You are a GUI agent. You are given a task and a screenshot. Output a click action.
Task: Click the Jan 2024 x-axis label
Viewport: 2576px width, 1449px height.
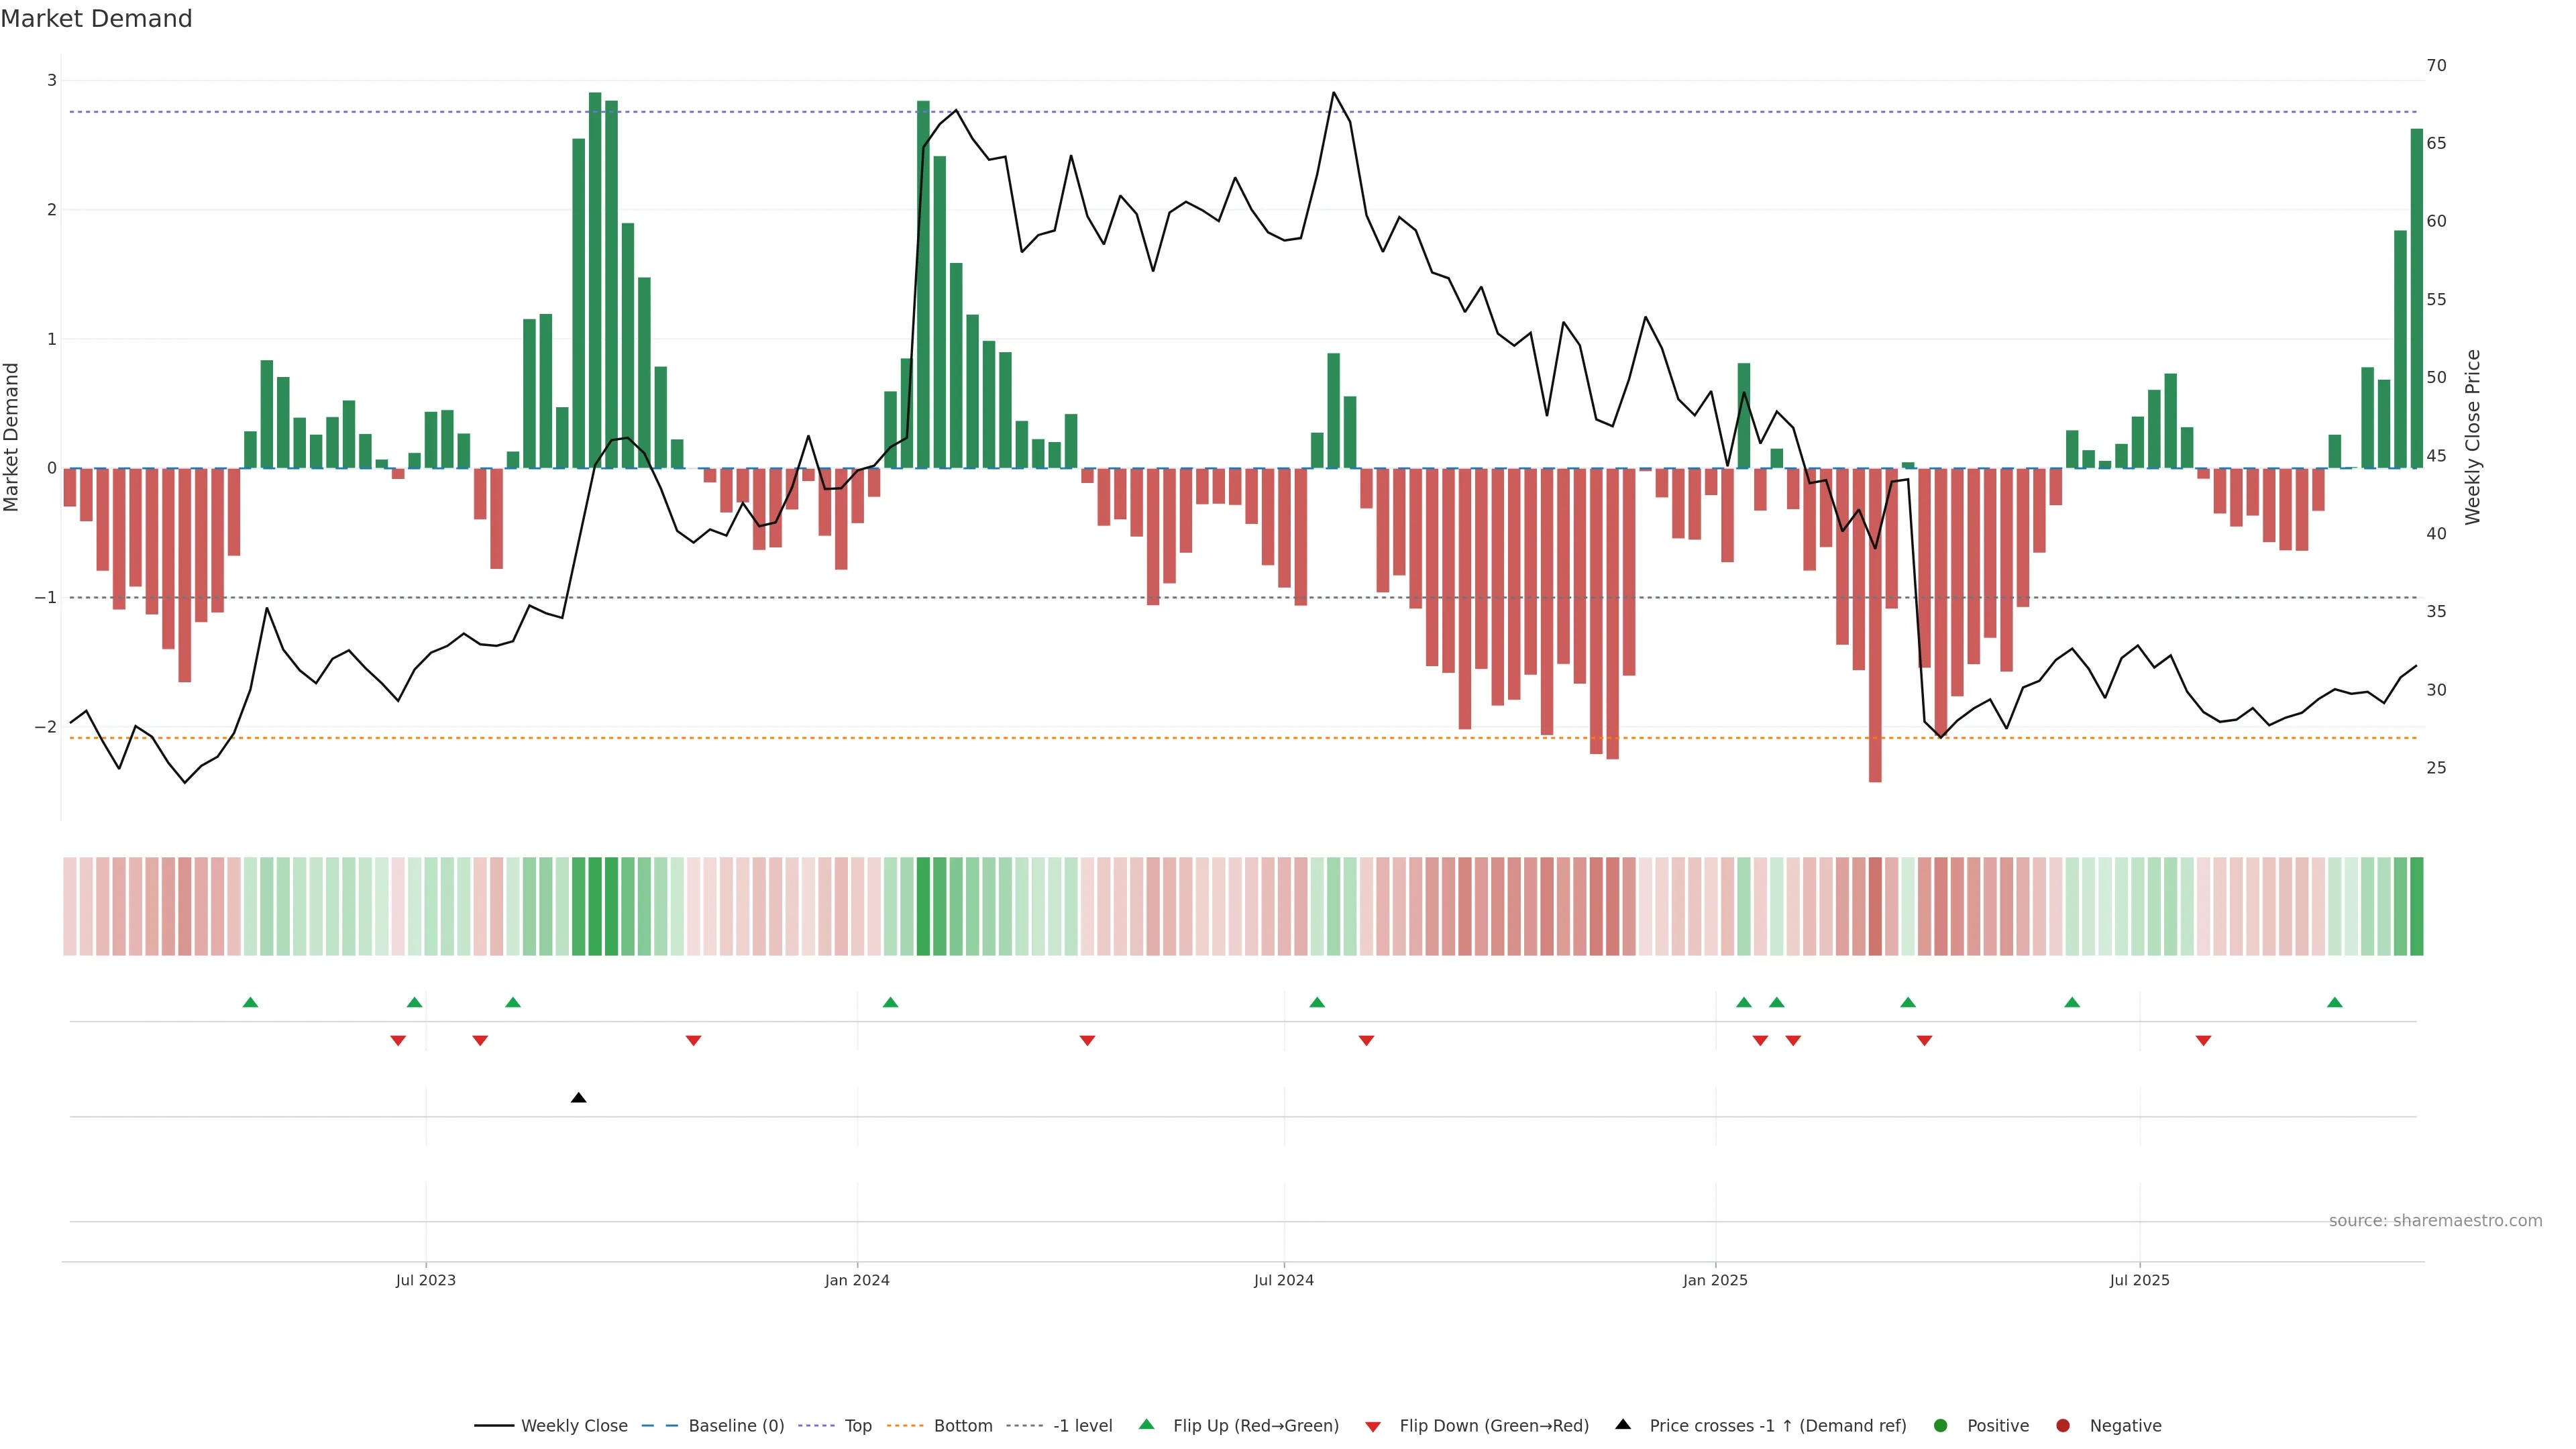(x=857, y=1280)
